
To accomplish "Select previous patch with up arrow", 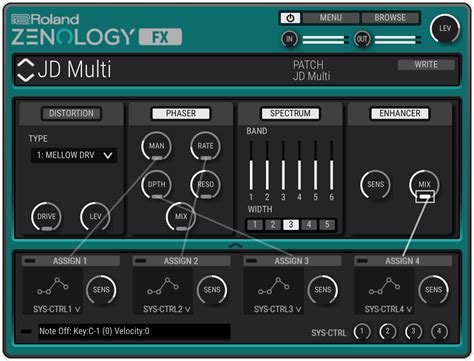I will (26, 63).
